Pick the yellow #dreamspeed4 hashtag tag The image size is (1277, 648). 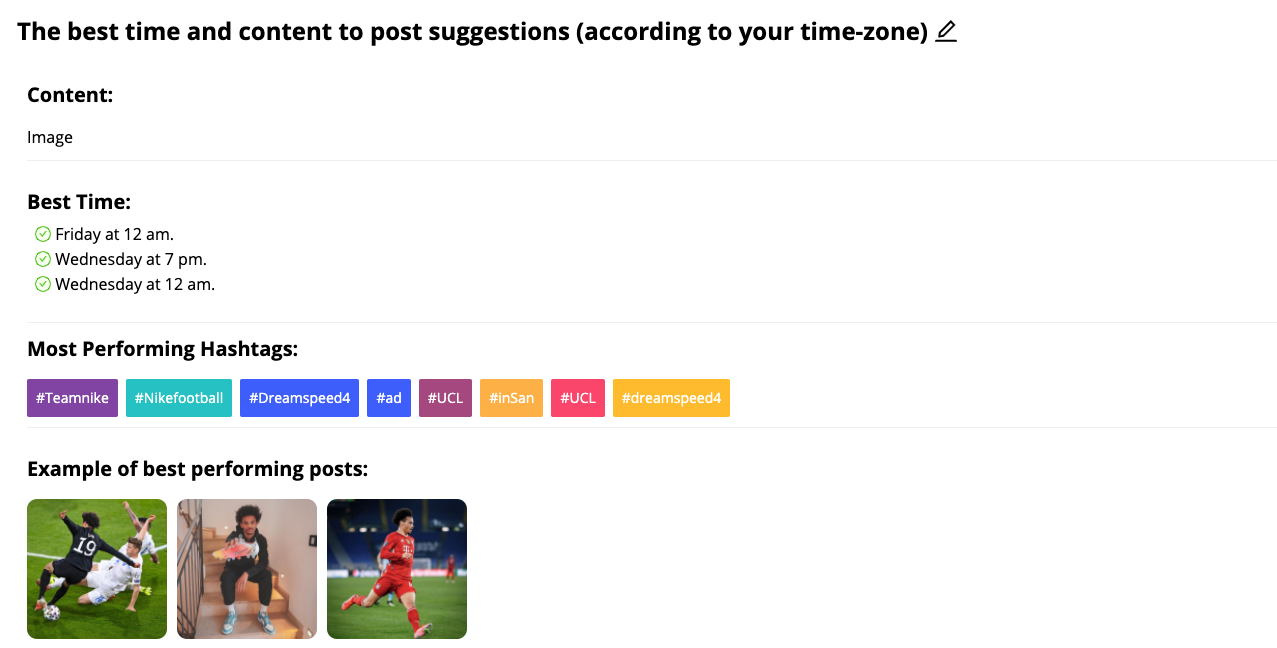click(671, 398)
